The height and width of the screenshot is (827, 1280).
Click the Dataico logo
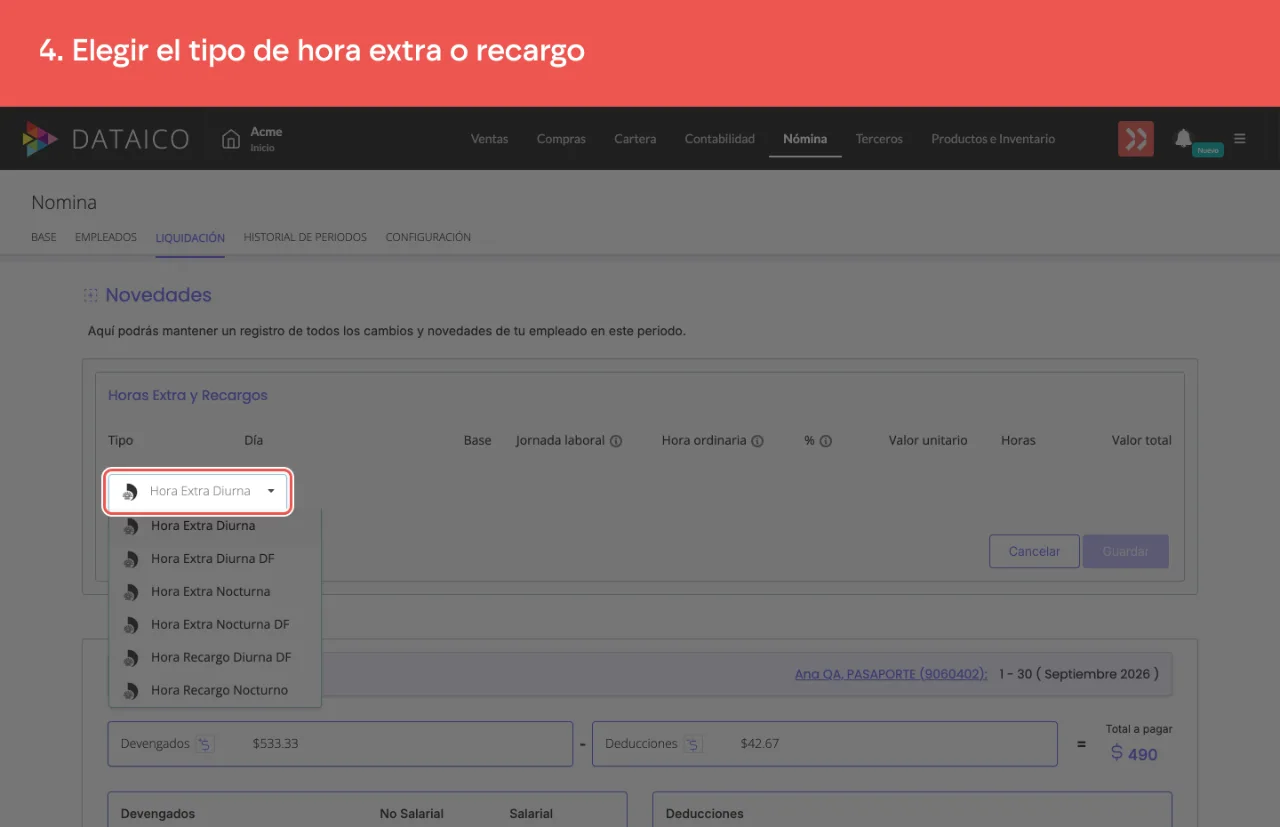105,139
